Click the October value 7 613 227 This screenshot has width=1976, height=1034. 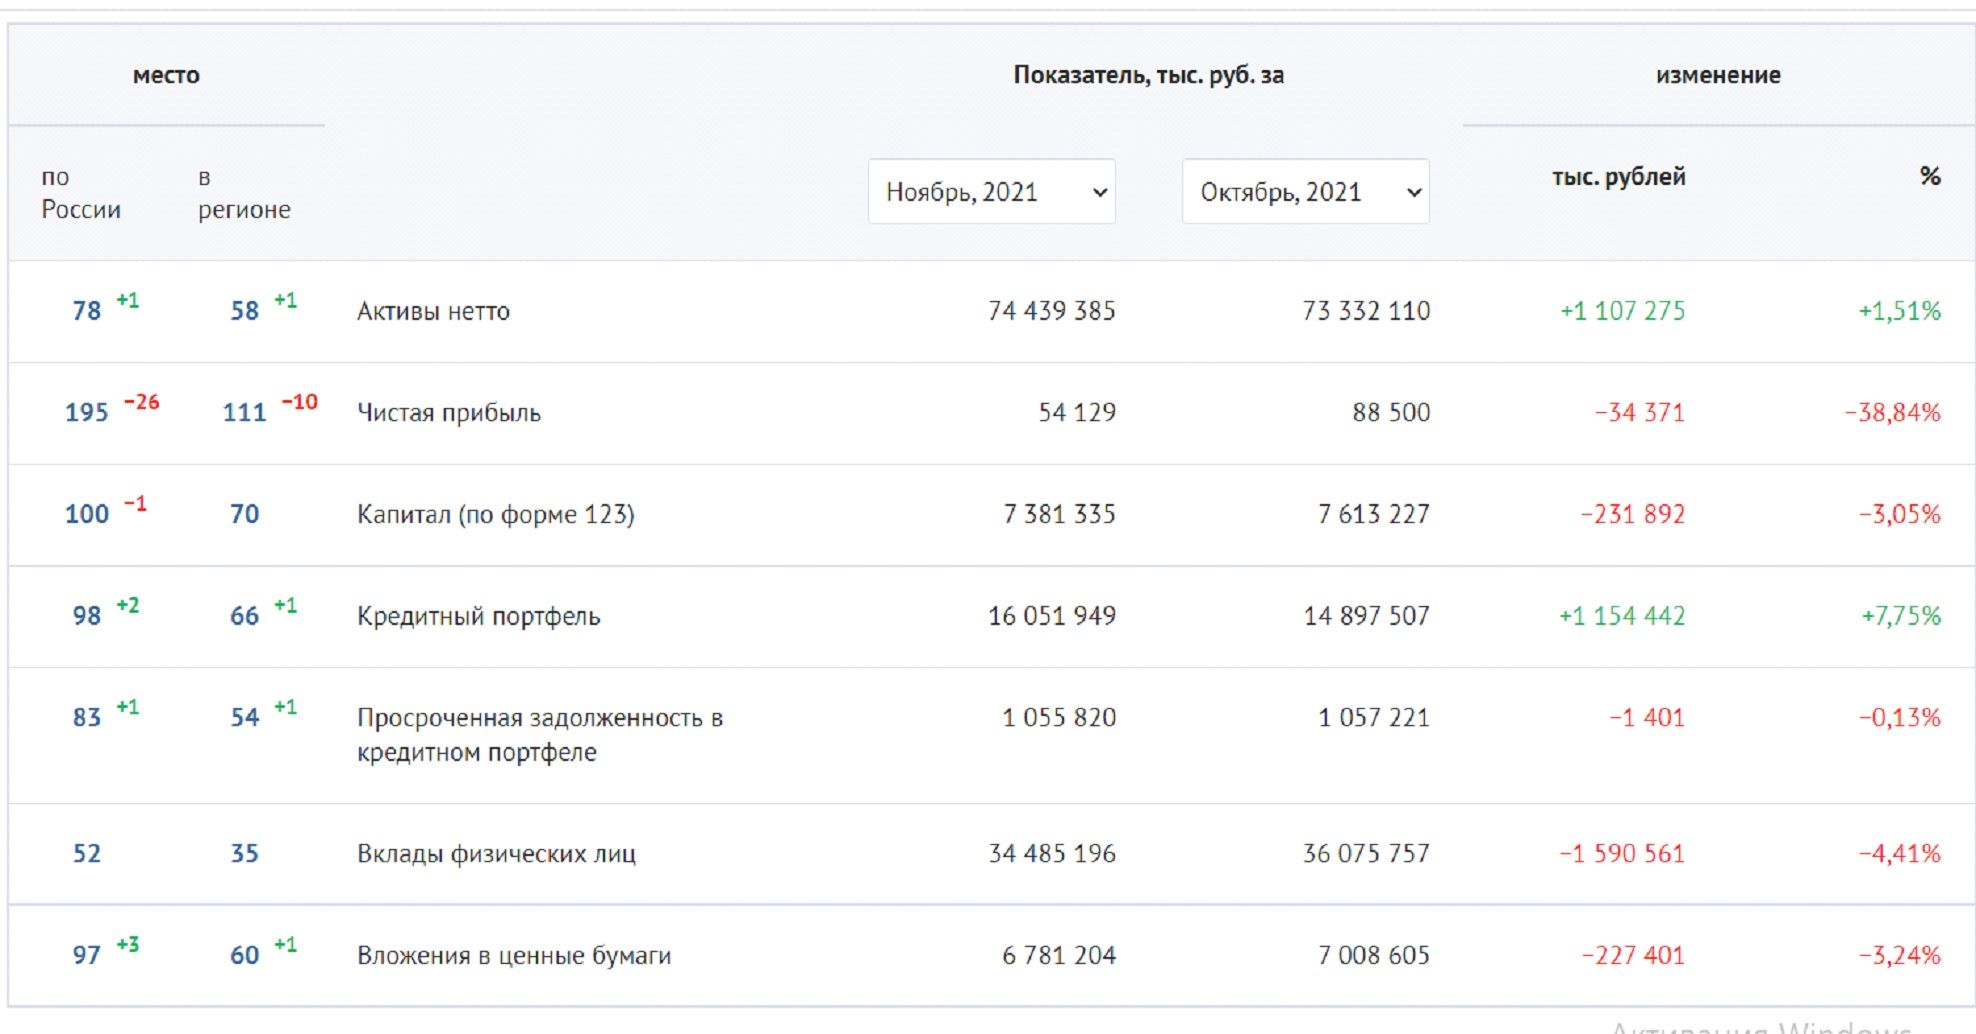[x=1374, y=514]
